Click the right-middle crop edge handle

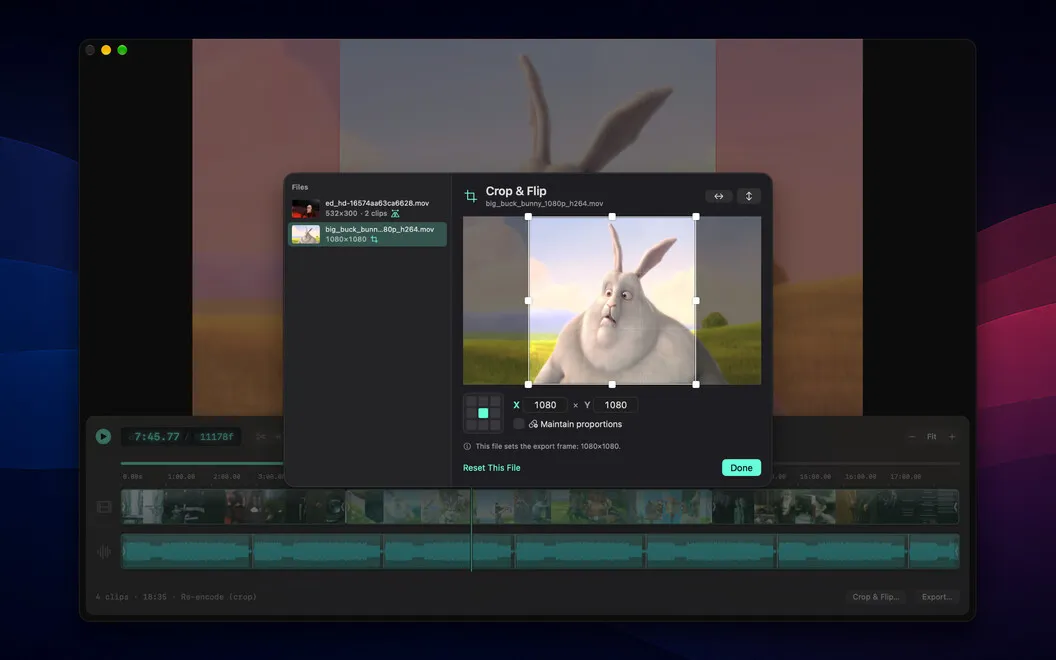tap(696, 300)
